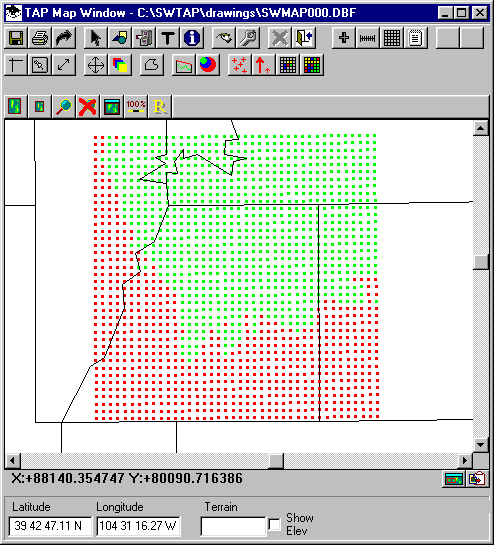Click the exit door icon

[304, 38]
